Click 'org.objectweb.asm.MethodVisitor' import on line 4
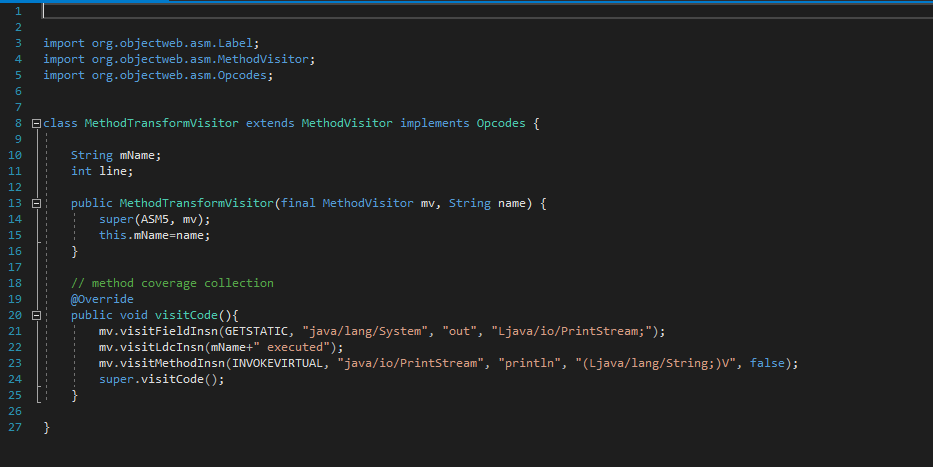 coord(200,59)
